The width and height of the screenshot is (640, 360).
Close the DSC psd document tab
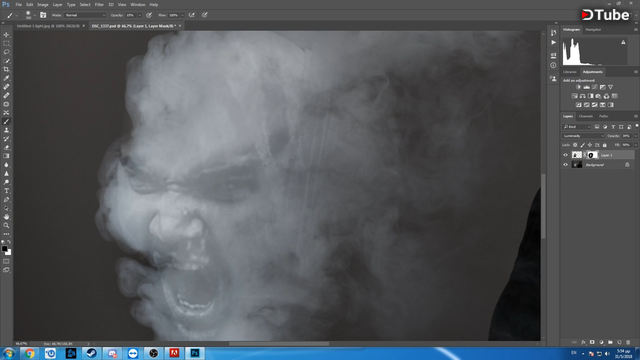coord(180,26)
